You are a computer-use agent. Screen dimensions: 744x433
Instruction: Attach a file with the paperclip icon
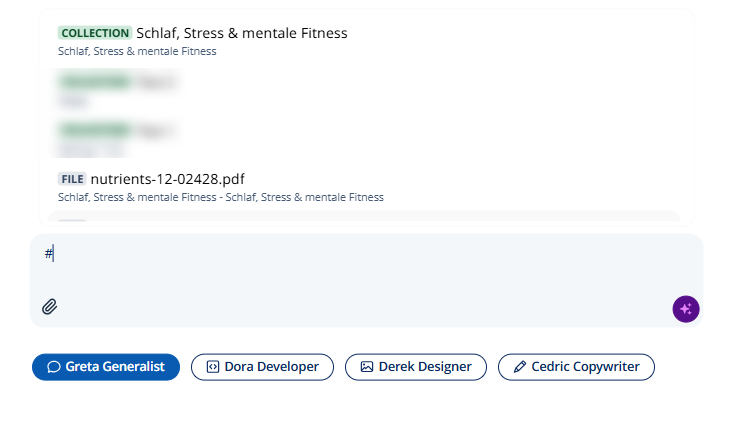pyautogui.click(x=49, y=307)
